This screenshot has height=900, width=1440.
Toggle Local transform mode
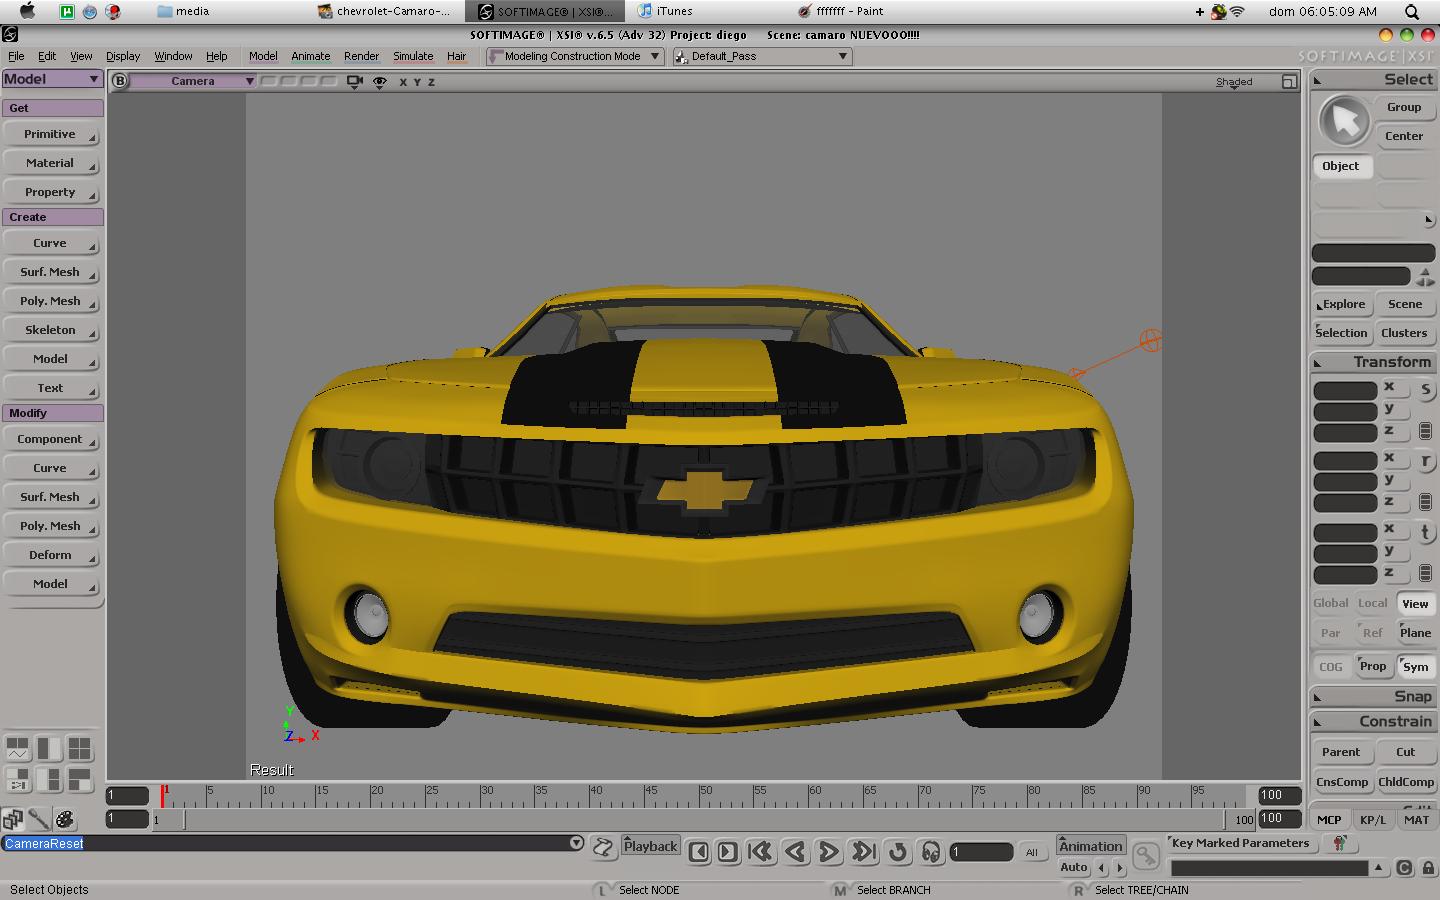coord(1372,603)
